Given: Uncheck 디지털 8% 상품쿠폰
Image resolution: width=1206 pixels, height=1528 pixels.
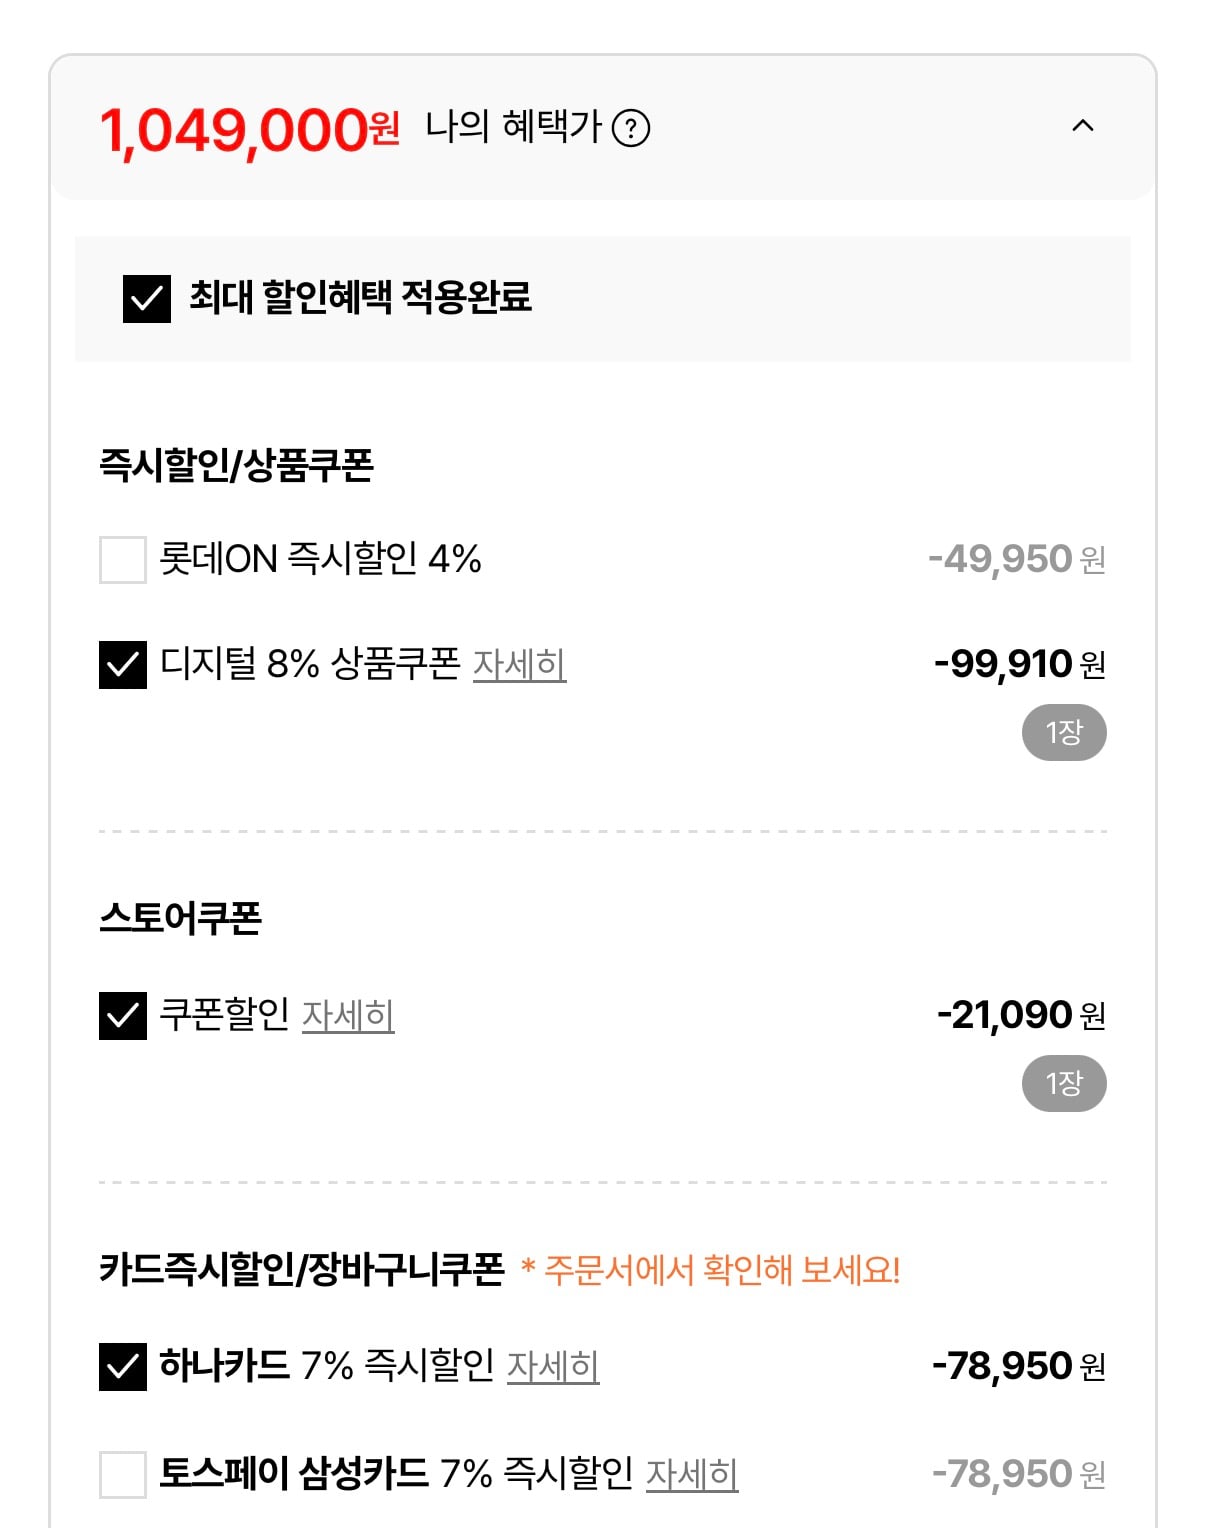Looking at the screenshot, I should pos(123,664).
